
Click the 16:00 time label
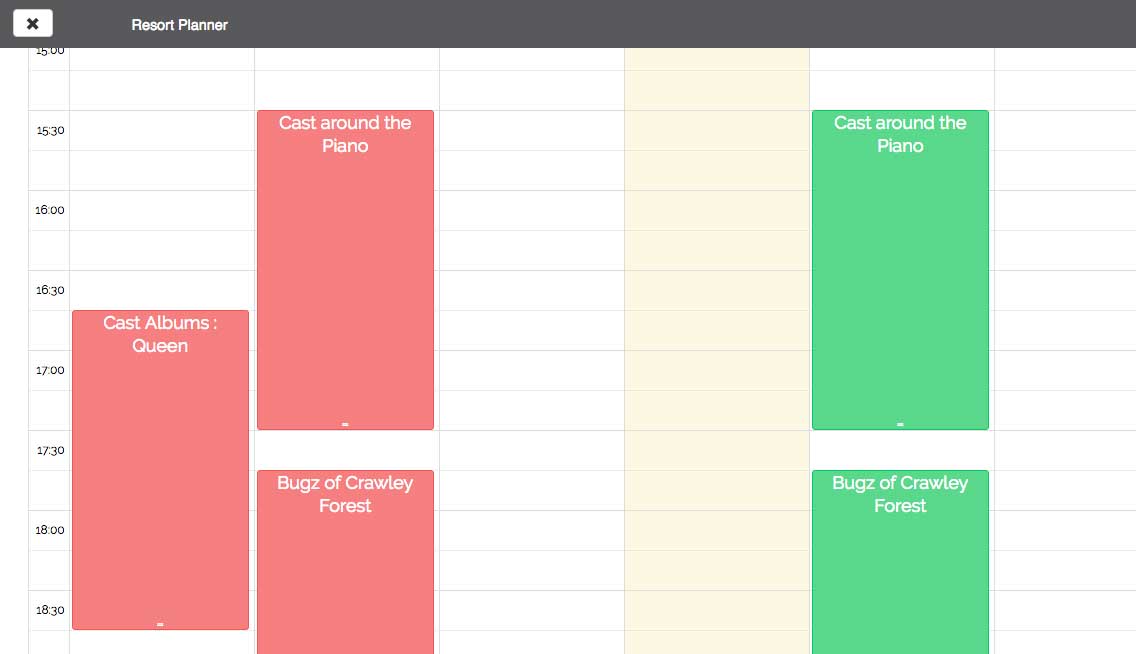(x=50, y=210)
